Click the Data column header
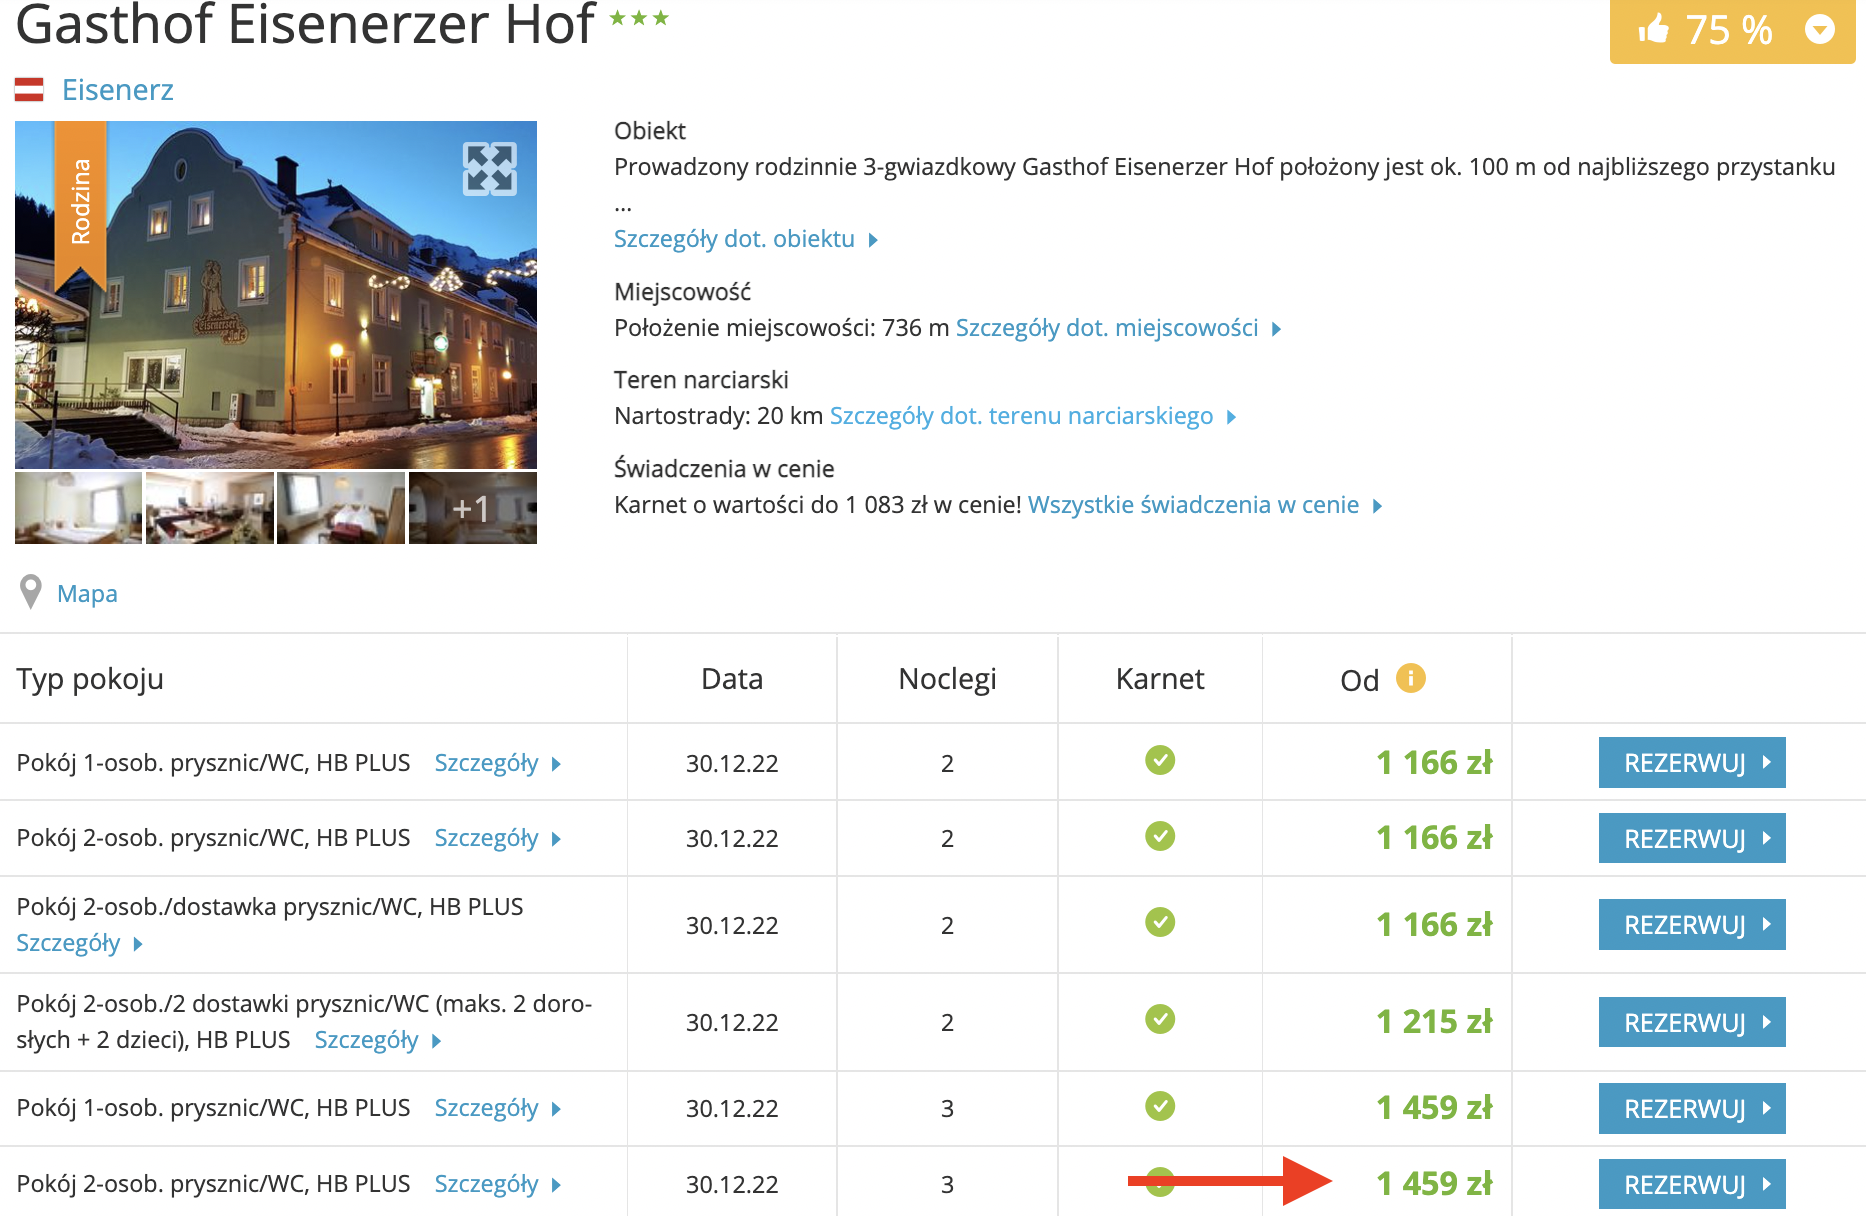The height and width of the screenshot is (1216, 1866). pyautogui.click(x=732, y=679)
